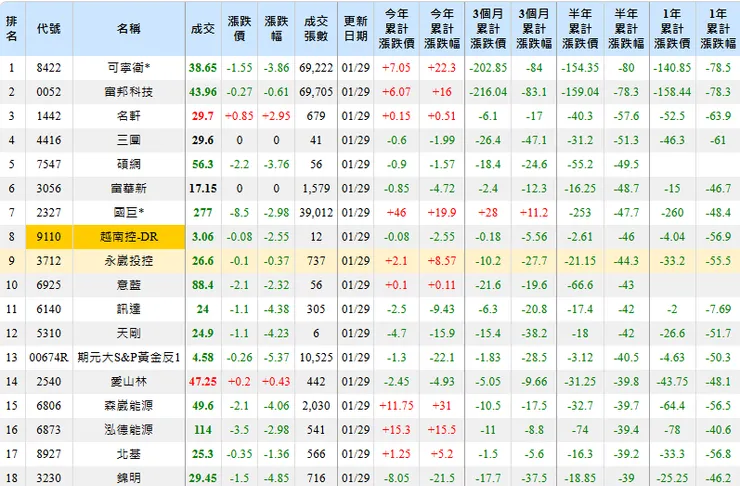Sort by 成交 column header

(x=203, y=29)
